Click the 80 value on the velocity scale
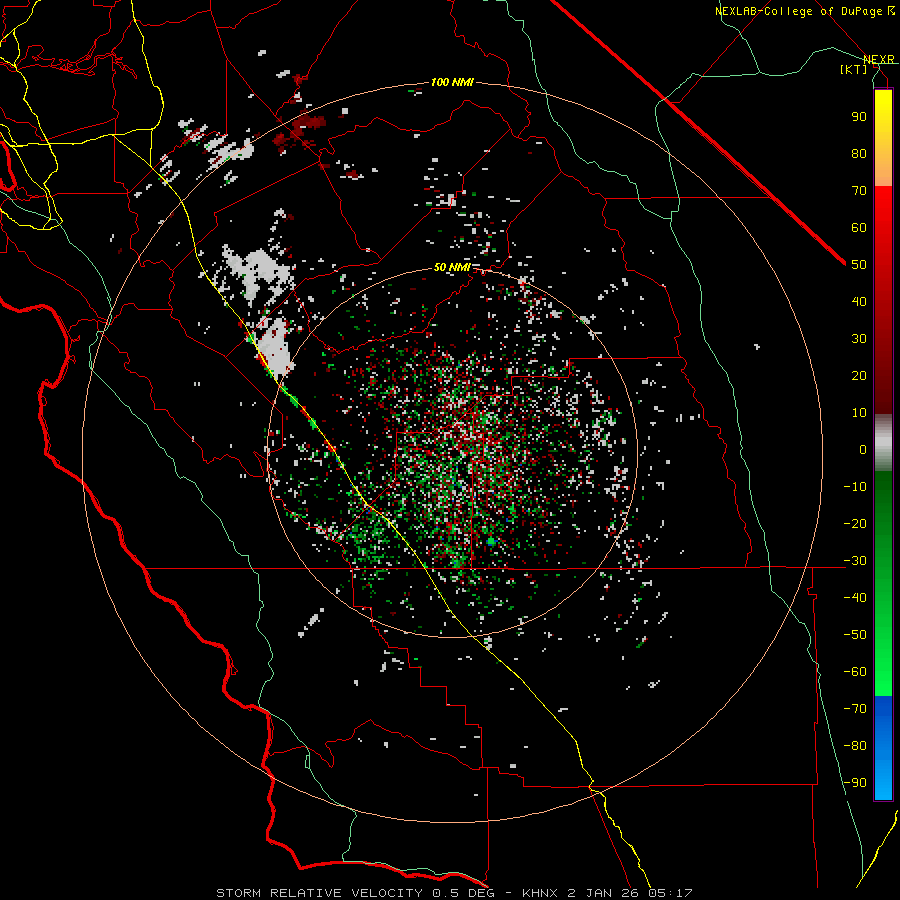Screen dimensions: 900x900 [x=859, y=153]
